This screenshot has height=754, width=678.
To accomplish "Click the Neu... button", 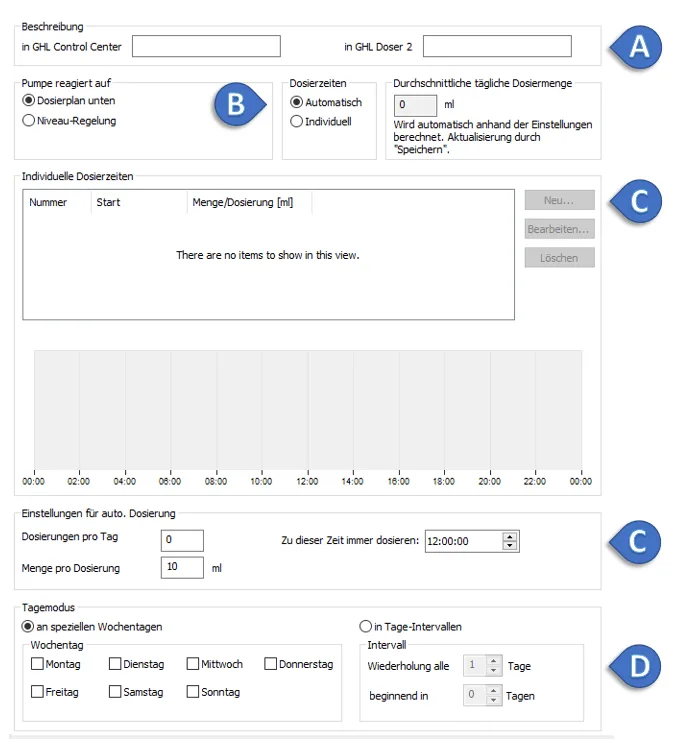I will (559, 200).
